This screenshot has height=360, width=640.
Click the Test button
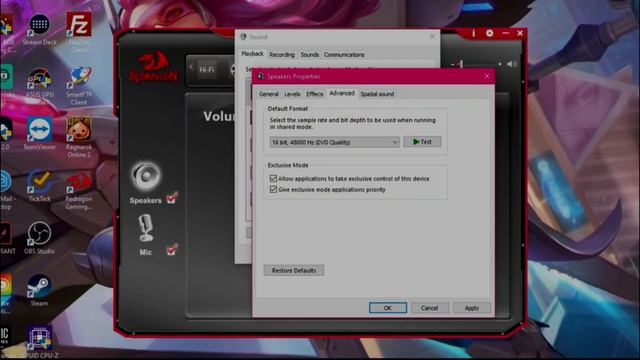422,142
